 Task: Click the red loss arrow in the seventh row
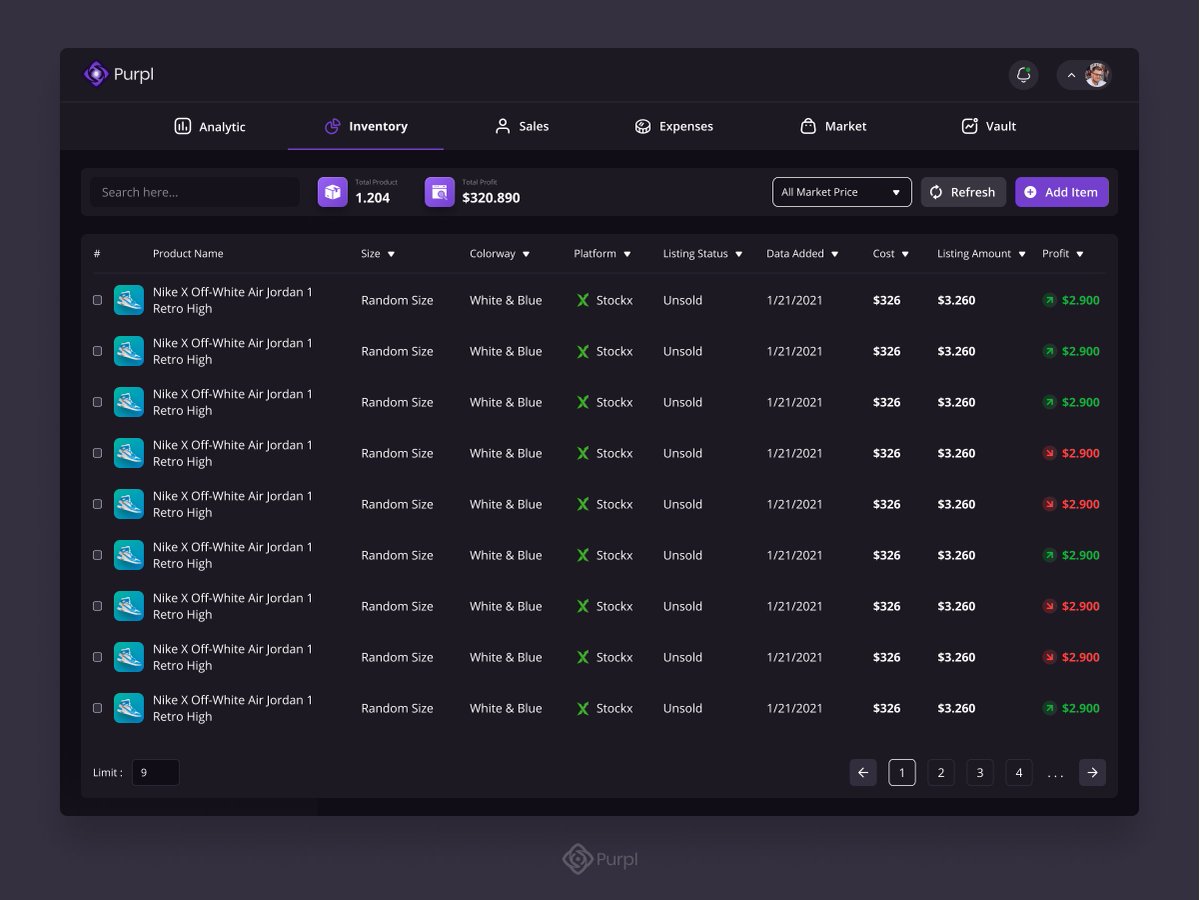point(1049,606)
